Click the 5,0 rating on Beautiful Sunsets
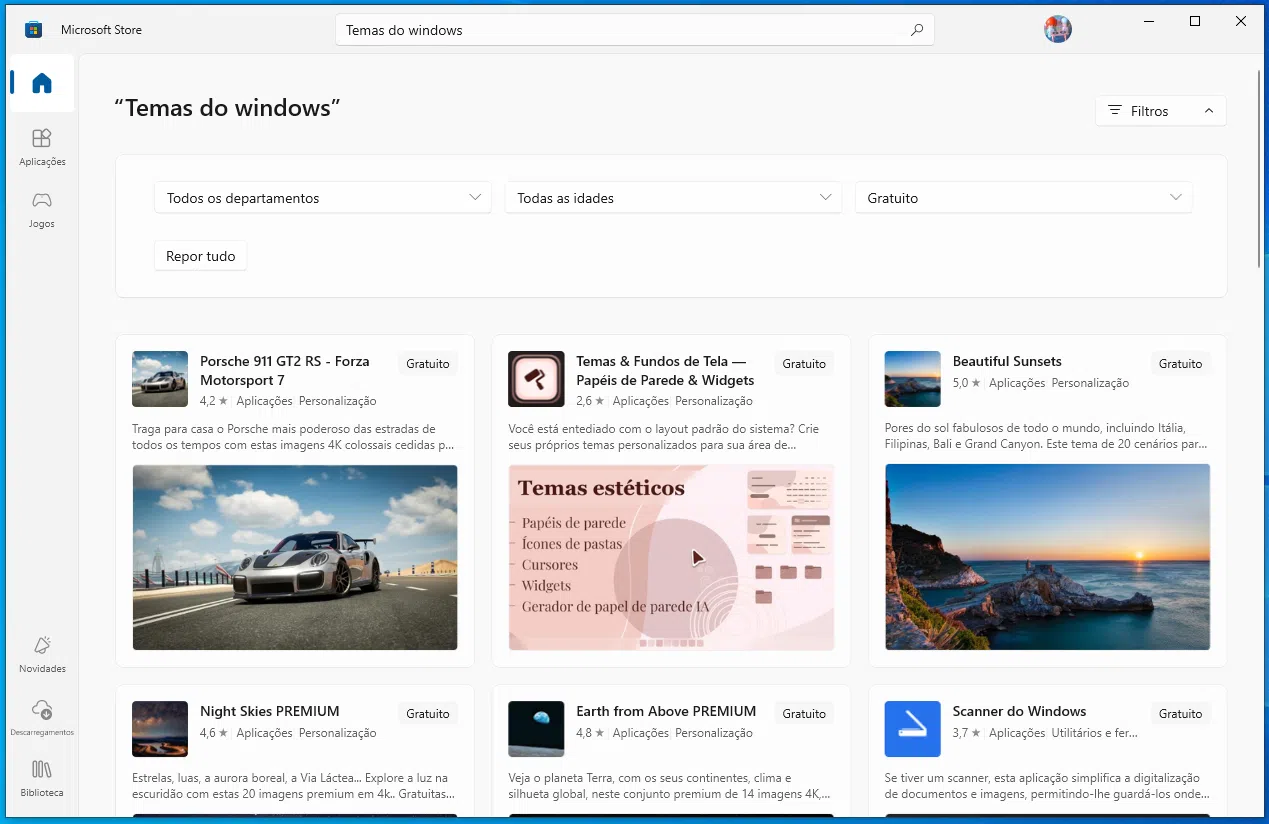This screenshot has width=1269, height=824. tap(967, 383)
